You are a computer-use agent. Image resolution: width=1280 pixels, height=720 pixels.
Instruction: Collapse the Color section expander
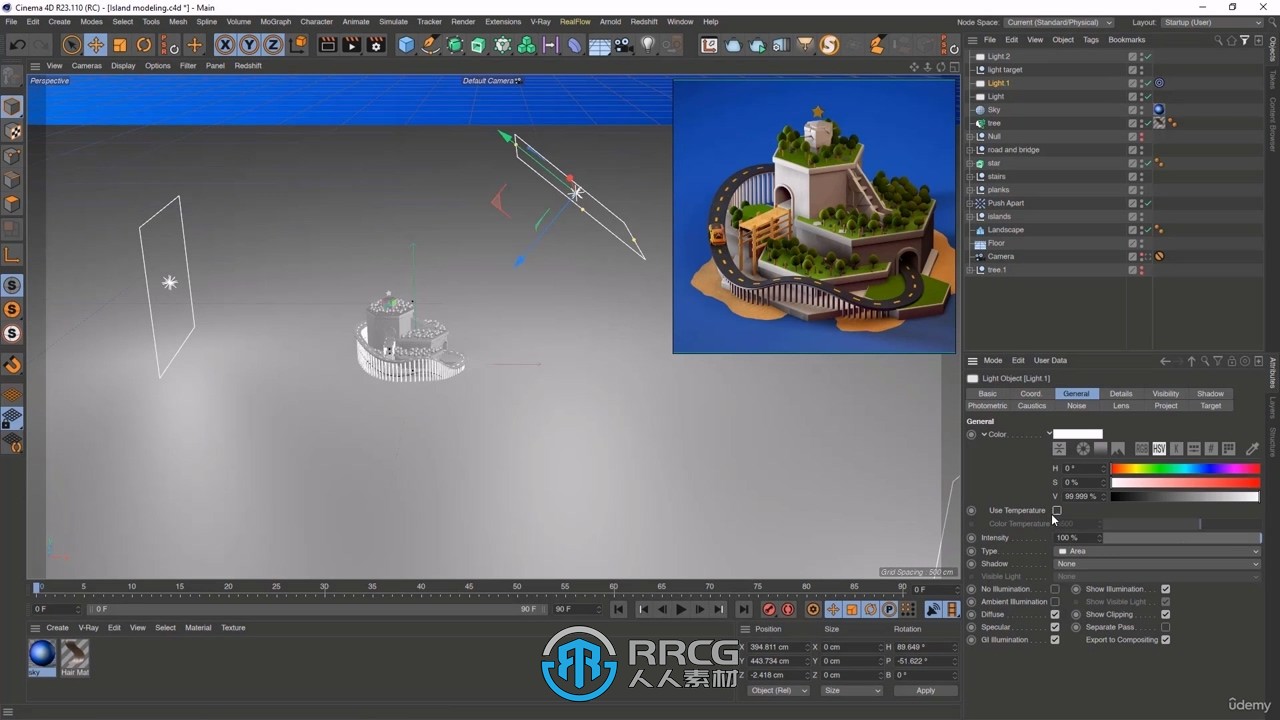(984, 435)
